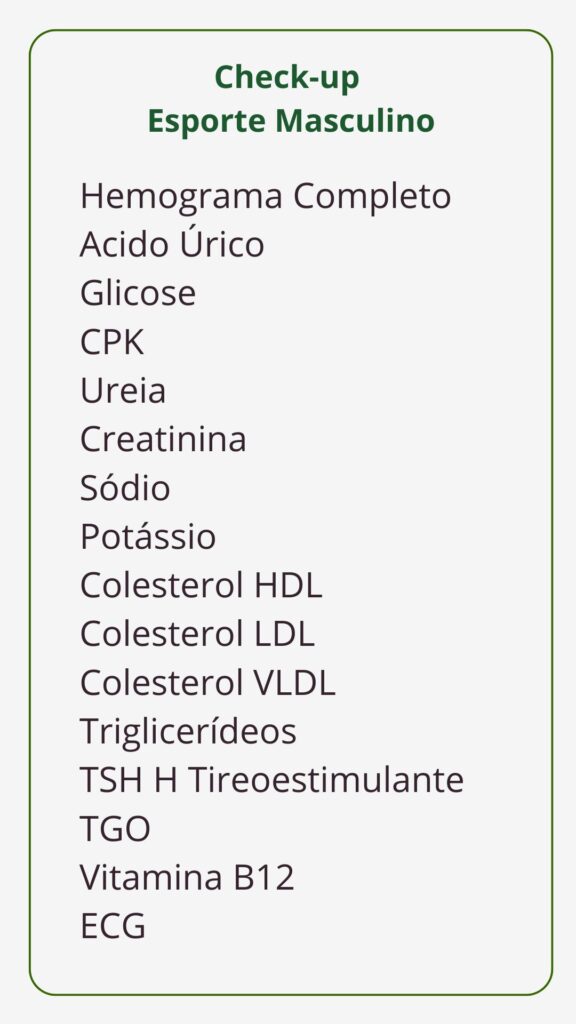576x1024 pixels.
Task: Select the Potássio exam item
Action: click(148, 536)
